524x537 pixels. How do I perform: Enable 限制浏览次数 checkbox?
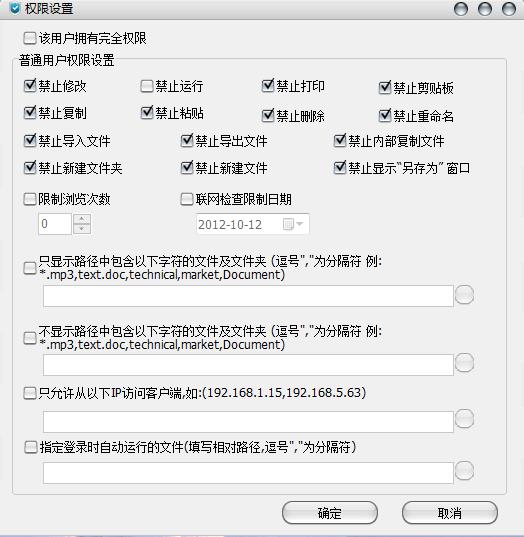coord(30,199)
